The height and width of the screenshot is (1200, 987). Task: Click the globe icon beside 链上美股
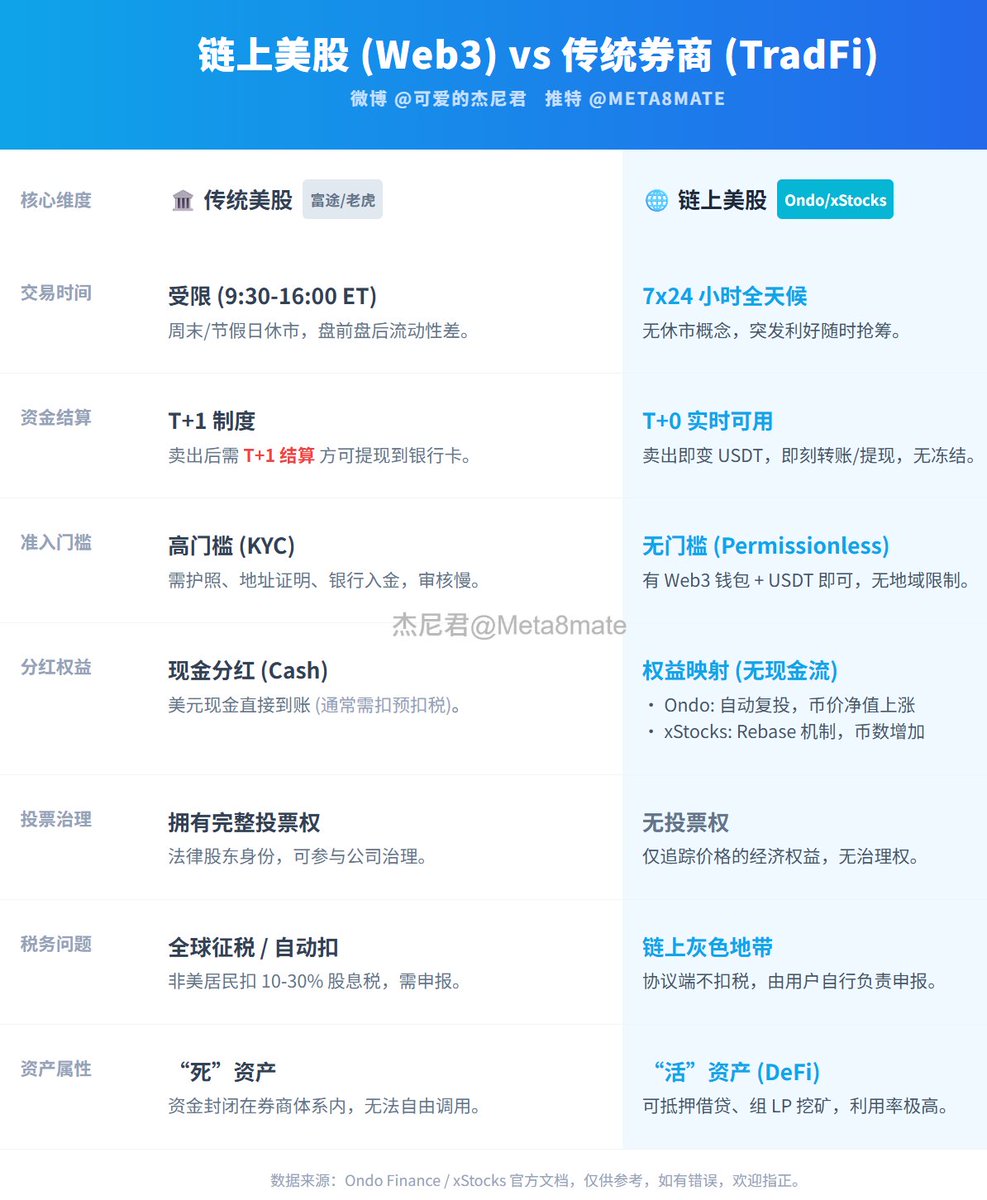(657, 199)
